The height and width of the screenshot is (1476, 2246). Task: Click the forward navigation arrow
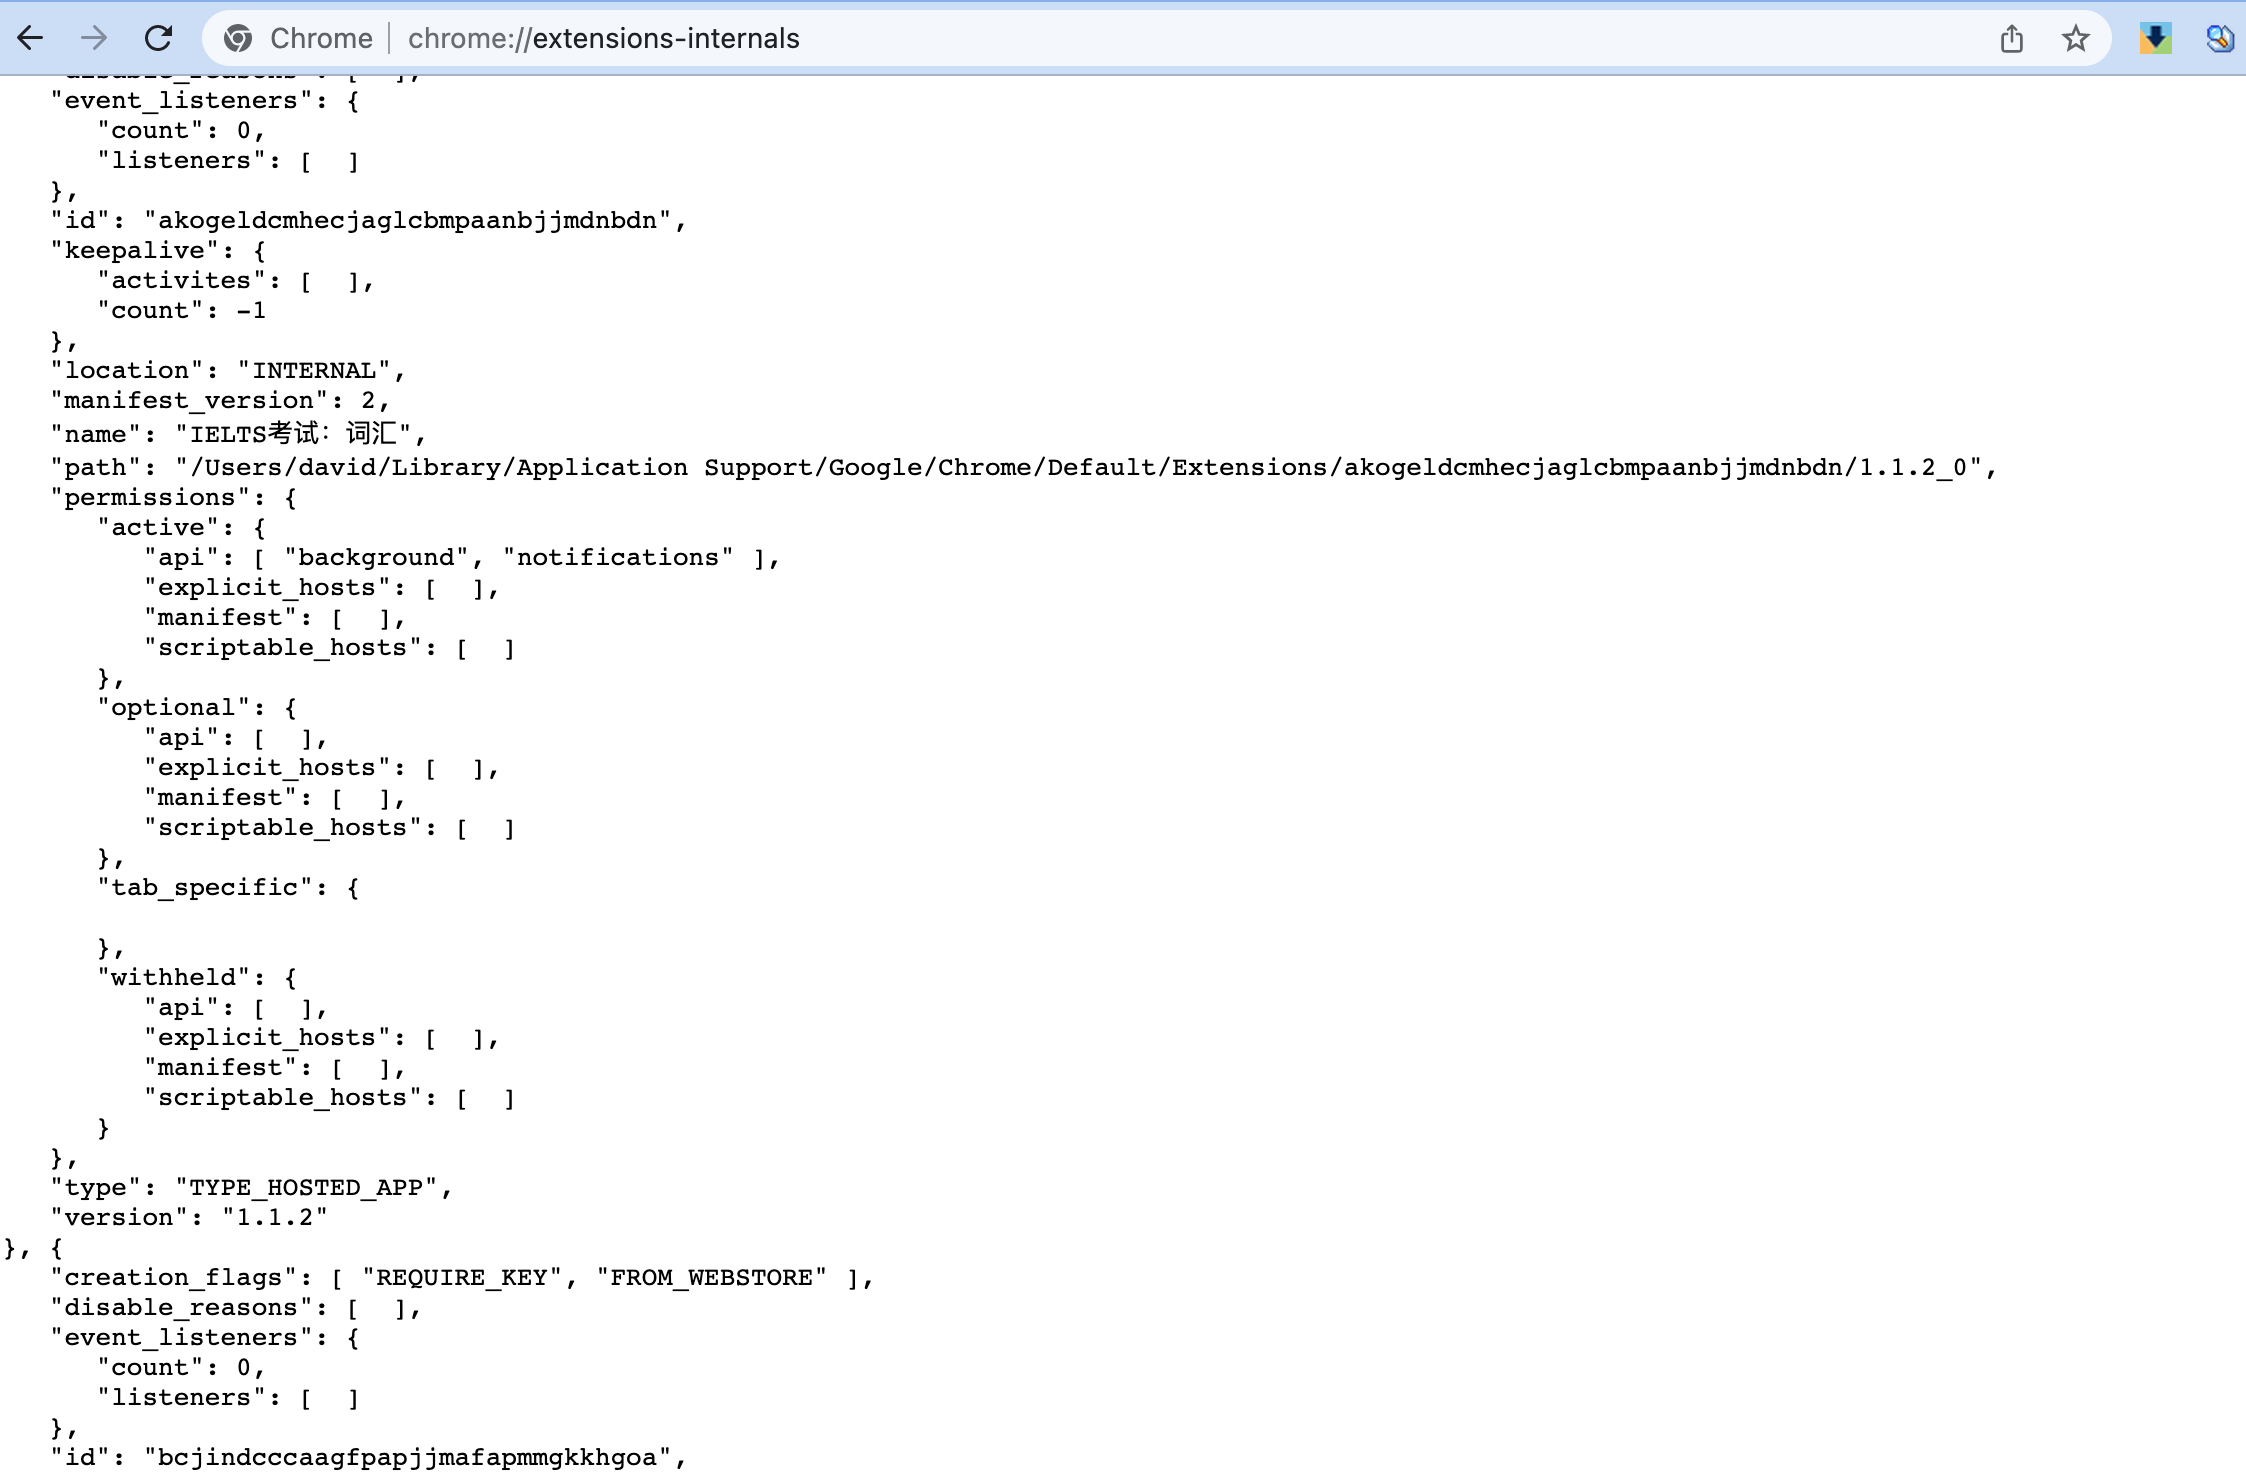(94, 39)
